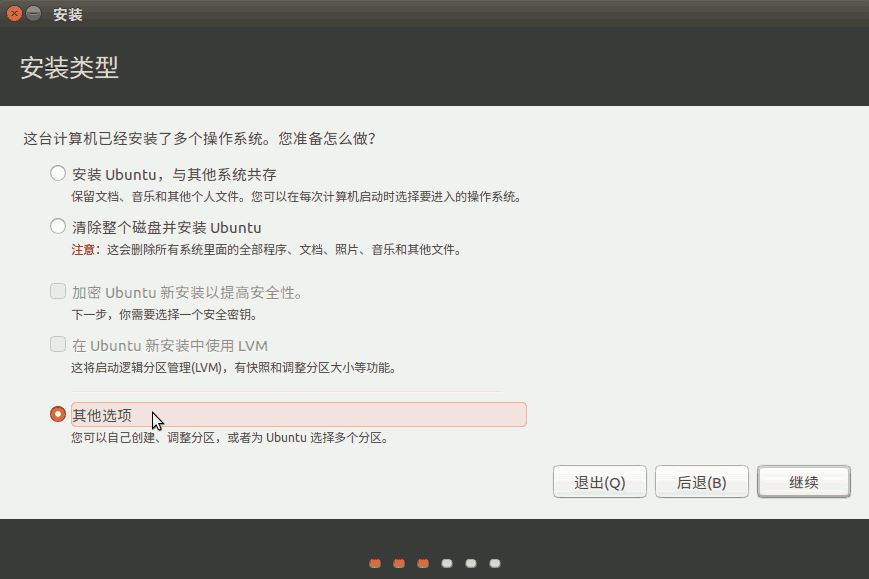Minimize the installer window
Image resolution: width=869 pixels, height=579 pixels.
click(34, 14)
